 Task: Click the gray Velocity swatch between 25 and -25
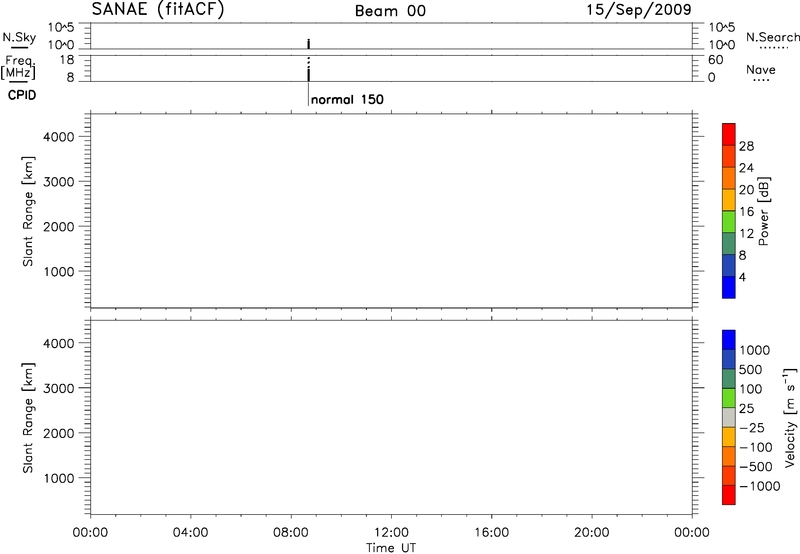[x=729, y=417]
